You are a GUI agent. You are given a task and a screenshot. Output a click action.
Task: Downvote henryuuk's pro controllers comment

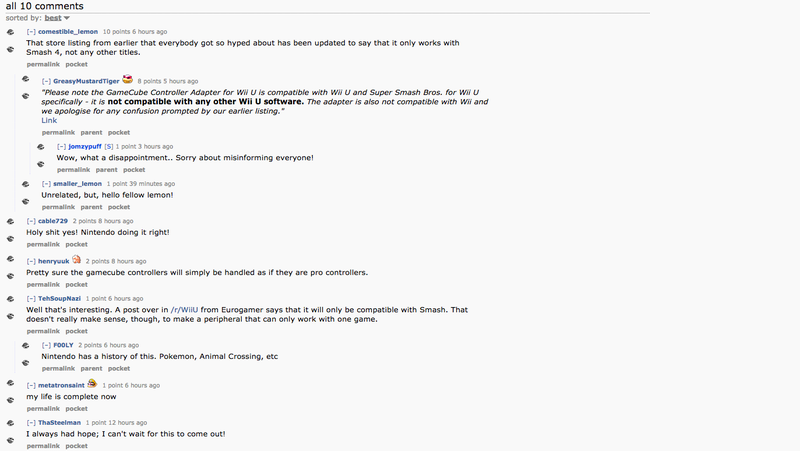pyautogui.click(x=10, y=277)
